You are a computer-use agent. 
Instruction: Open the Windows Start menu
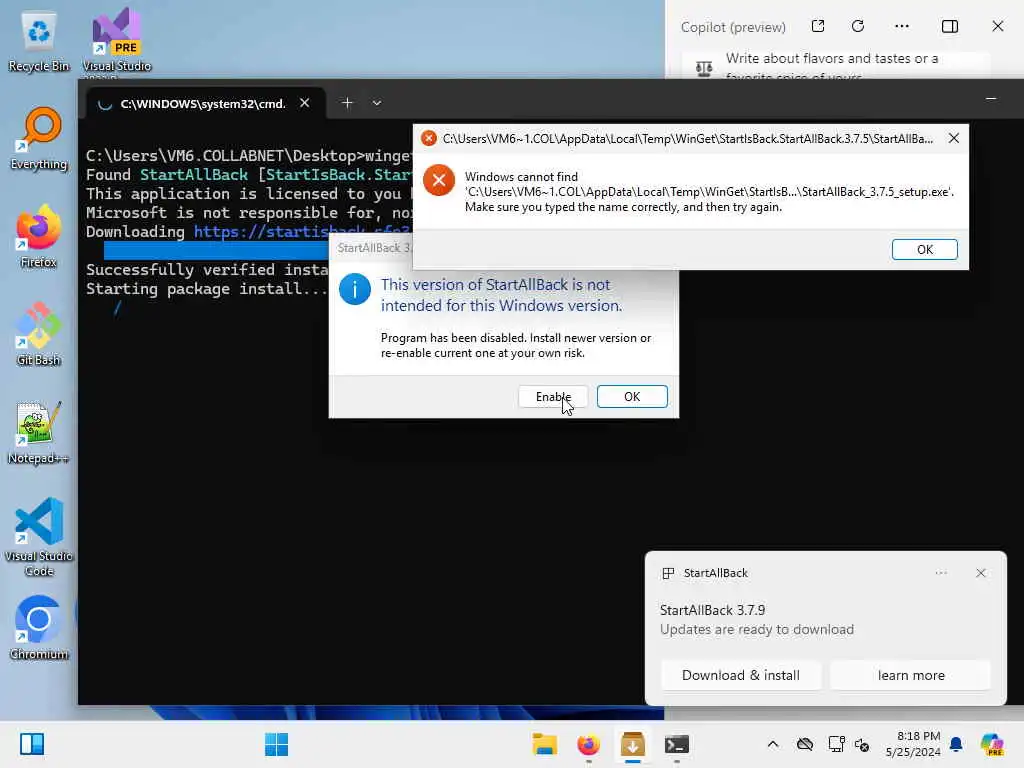(276, 744)
